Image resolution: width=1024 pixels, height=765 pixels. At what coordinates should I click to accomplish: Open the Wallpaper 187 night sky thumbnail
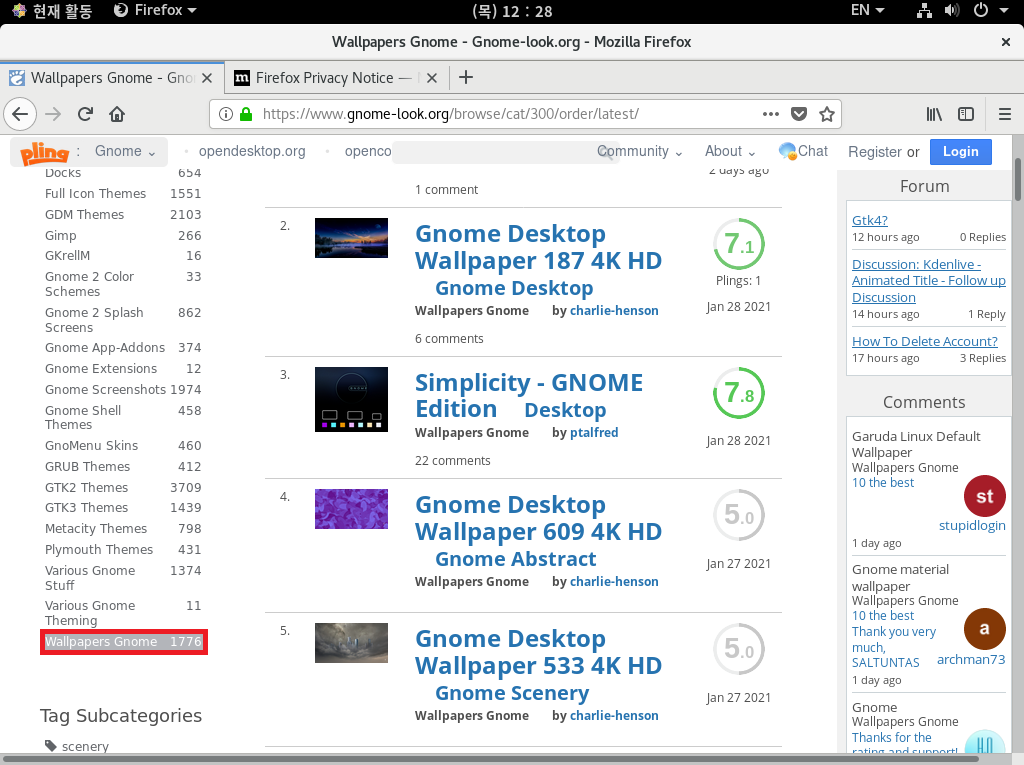click(351, 238)
